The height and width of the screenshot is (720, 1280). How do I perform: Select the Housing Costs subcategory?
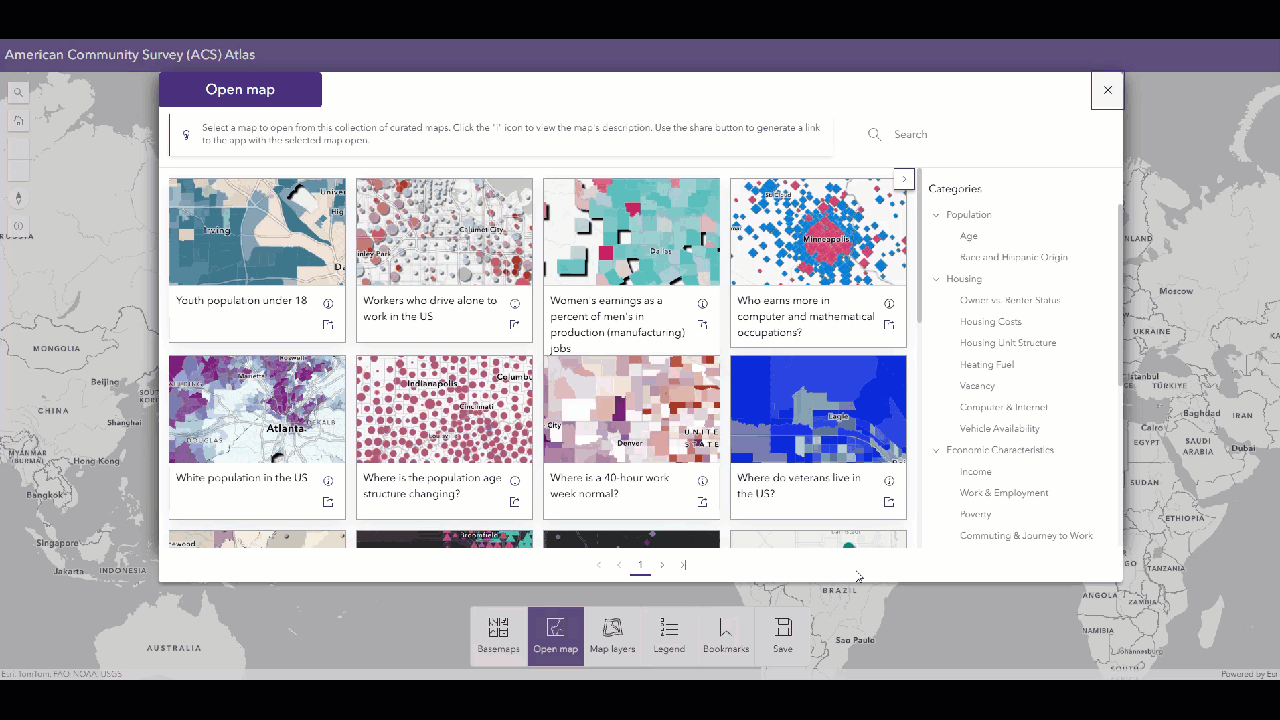991,321
